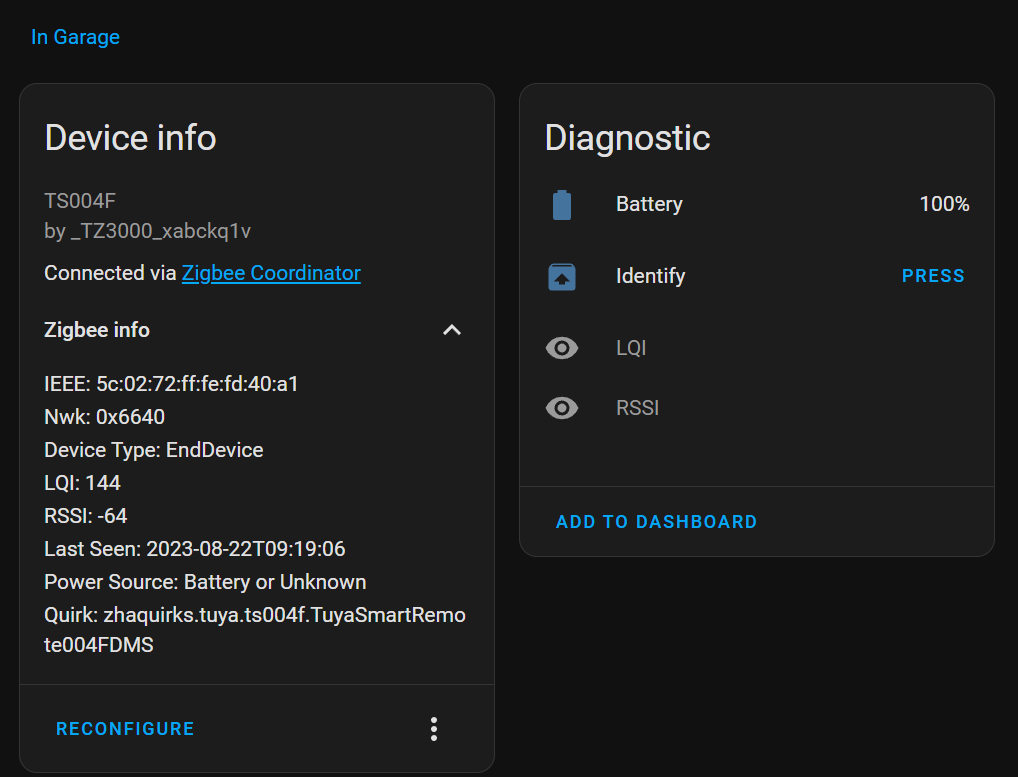This screenshot has width=1018, height=777.
Task: Show the hidden LQI entity eye icon
Action: click(562, 348)
